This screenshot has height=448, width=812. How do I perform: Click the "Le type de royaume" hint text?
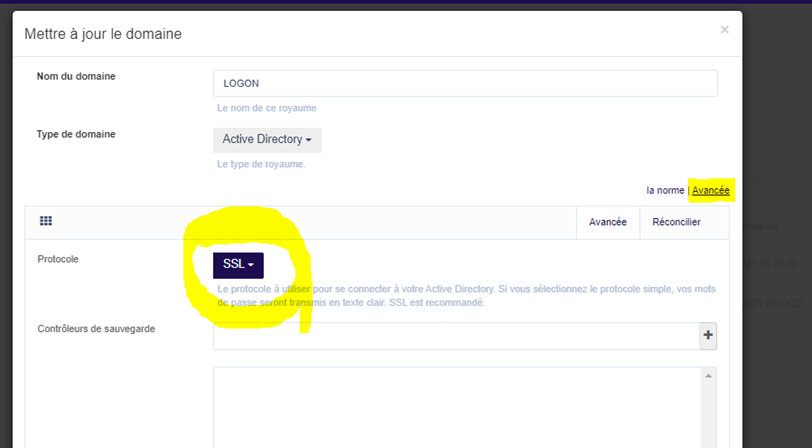tap(261, 164)
